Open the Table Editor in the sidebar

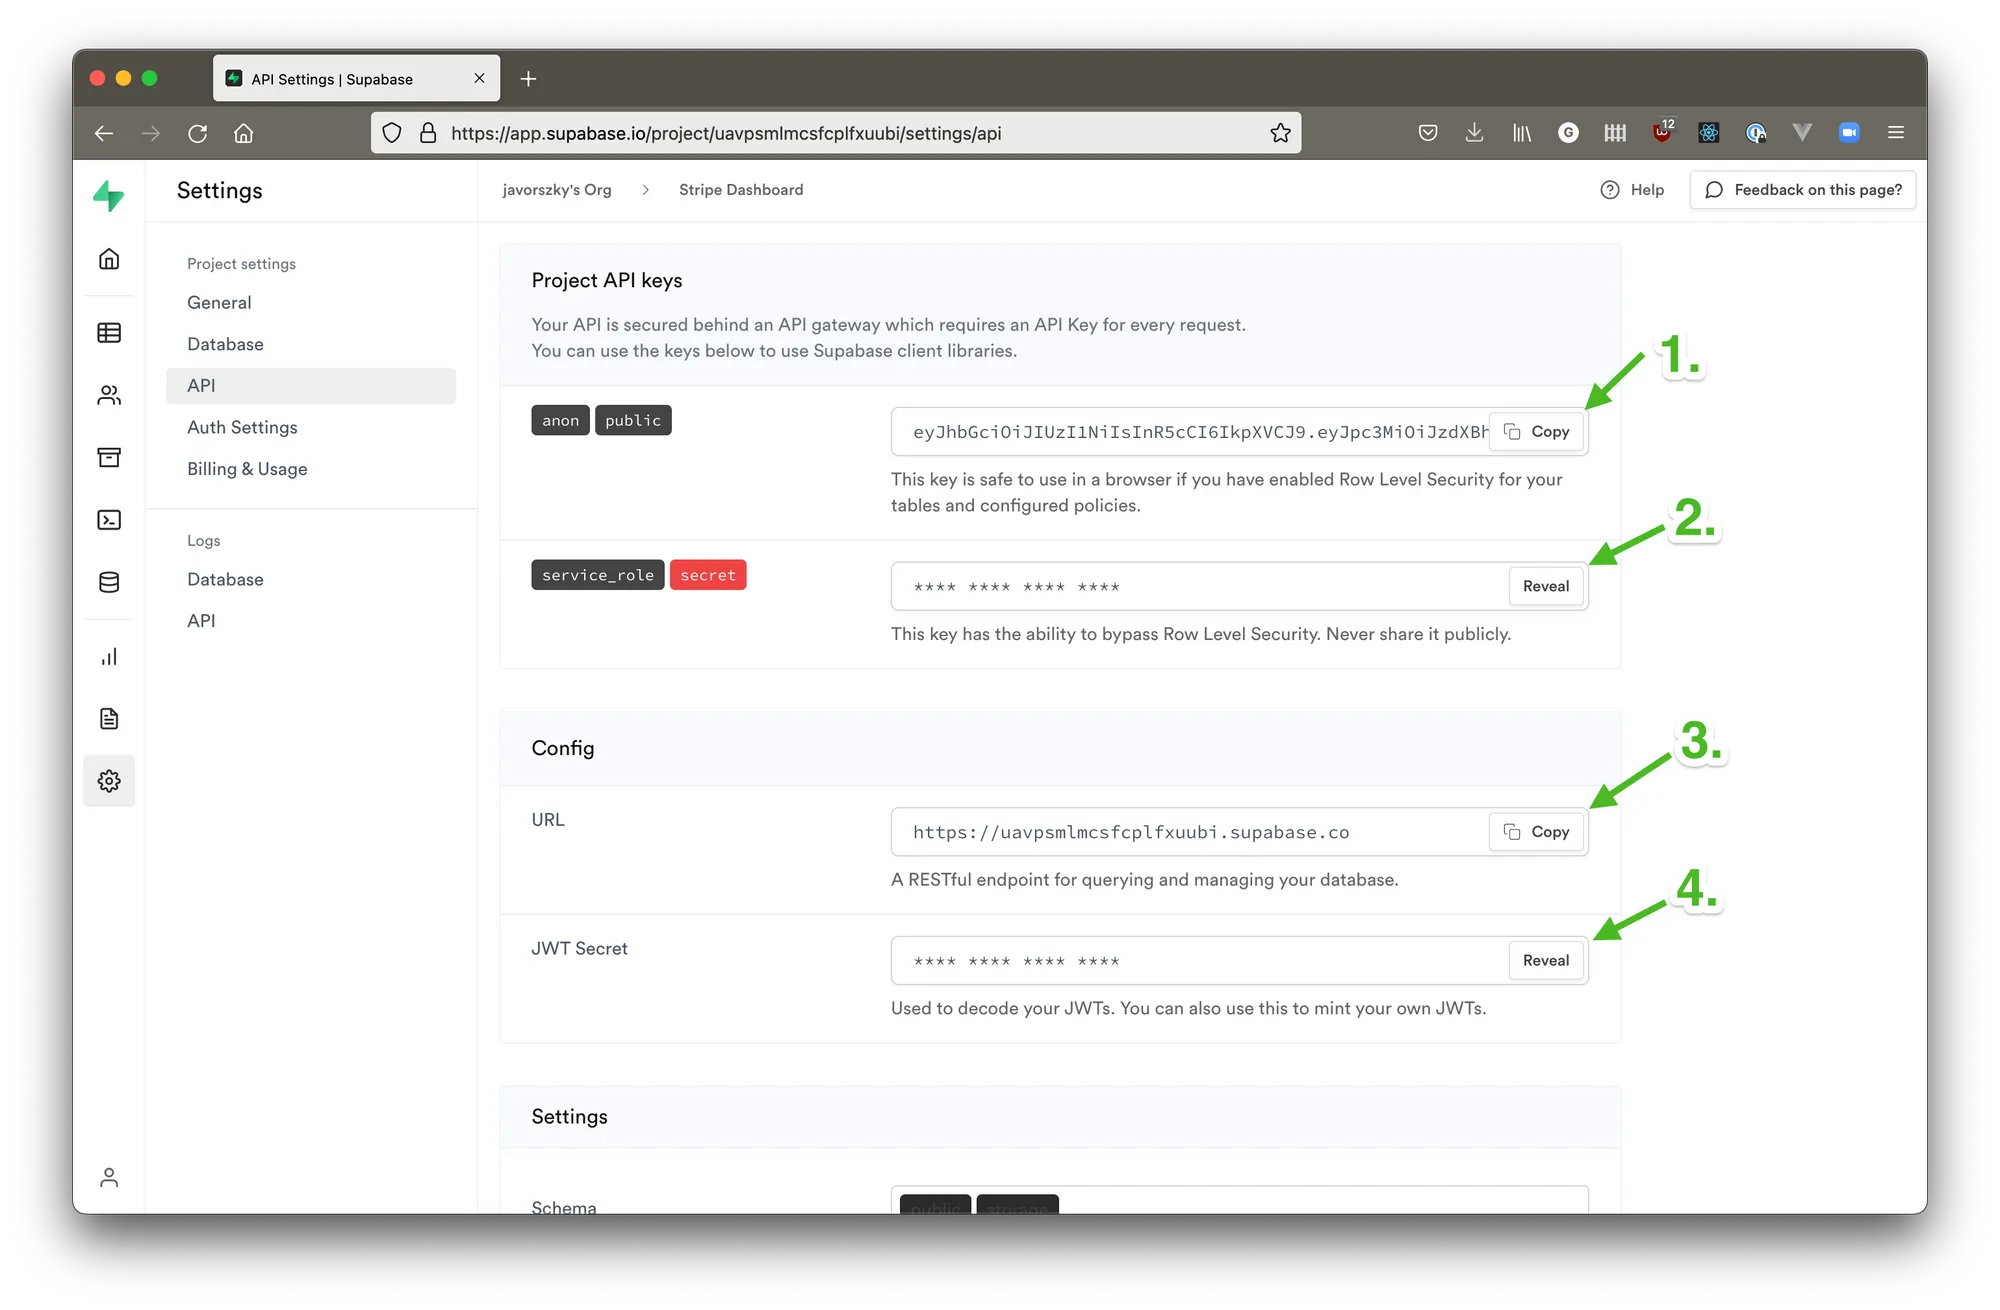coord(109,333)
